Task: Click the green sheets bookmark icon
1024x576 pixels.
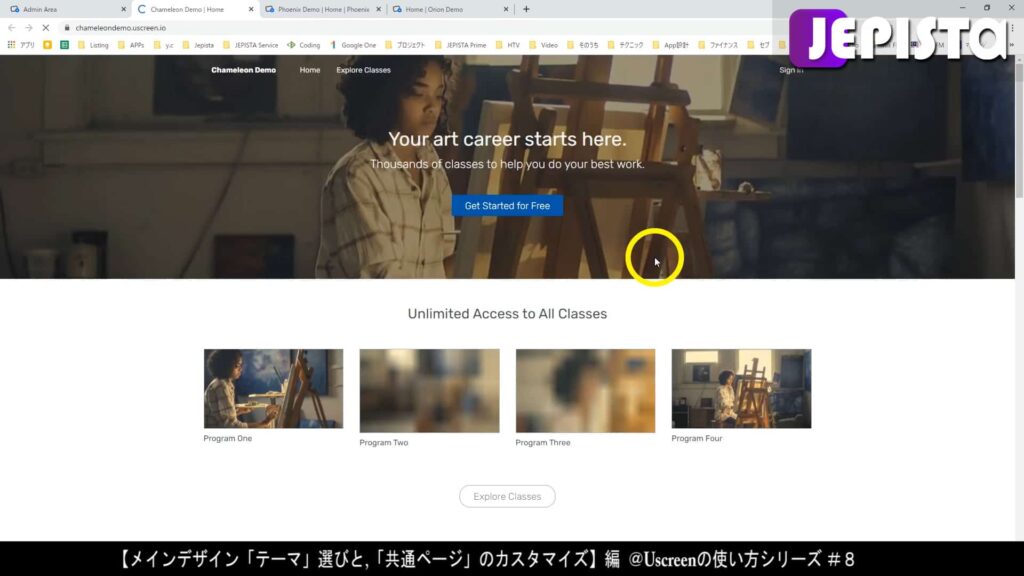Action: [x=64, y=45]
